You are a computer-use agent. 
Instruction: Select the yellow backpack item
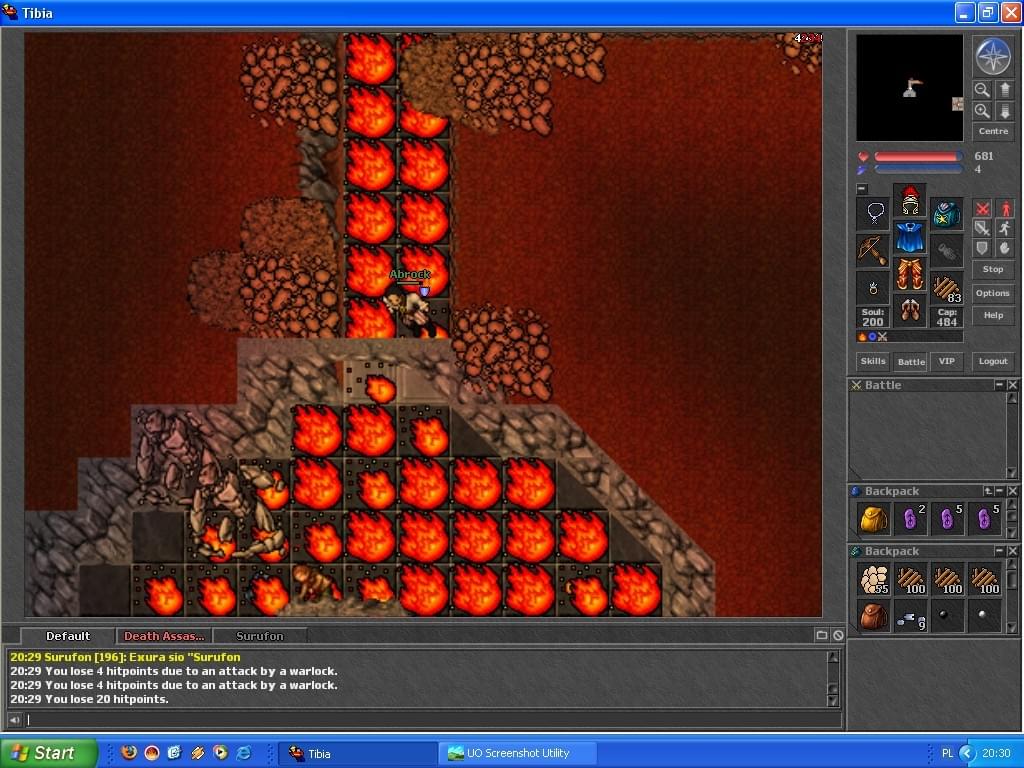(x=873, y=519)
